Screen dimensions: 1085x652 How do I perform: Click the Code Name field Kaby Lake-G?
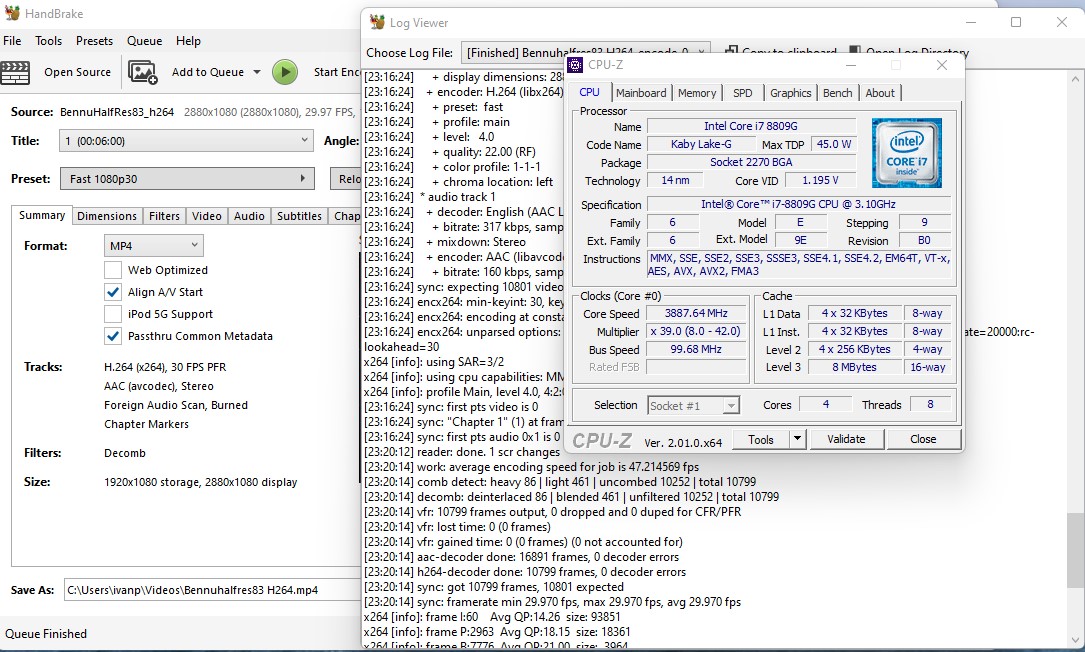[701, 144]
